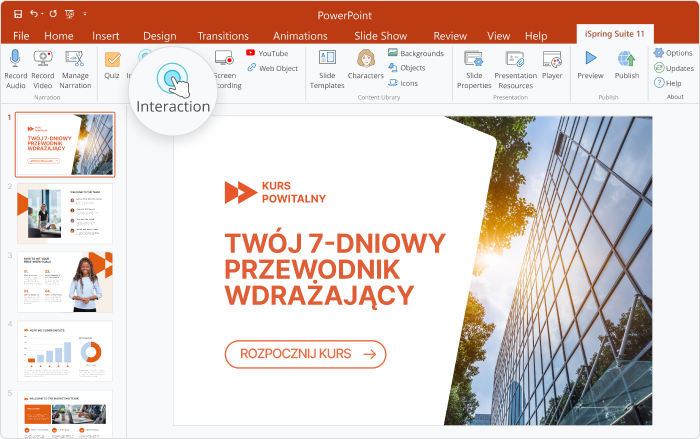Save the presentation from quick access toolbar
This screenshot has height=439, width=700.
coord(18,14)
